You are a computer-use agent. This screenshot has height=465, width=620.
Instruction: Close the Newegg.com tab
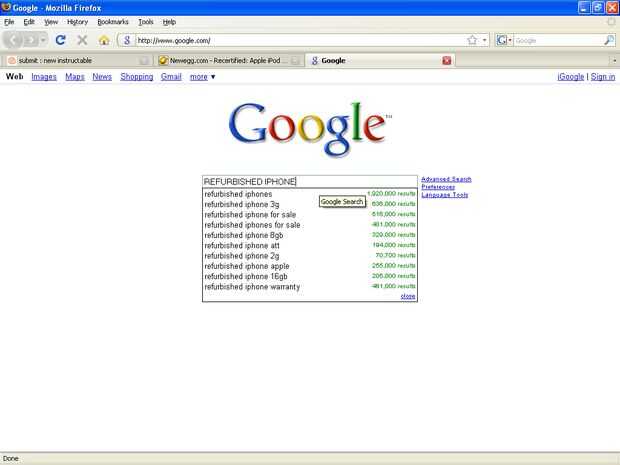295,60
